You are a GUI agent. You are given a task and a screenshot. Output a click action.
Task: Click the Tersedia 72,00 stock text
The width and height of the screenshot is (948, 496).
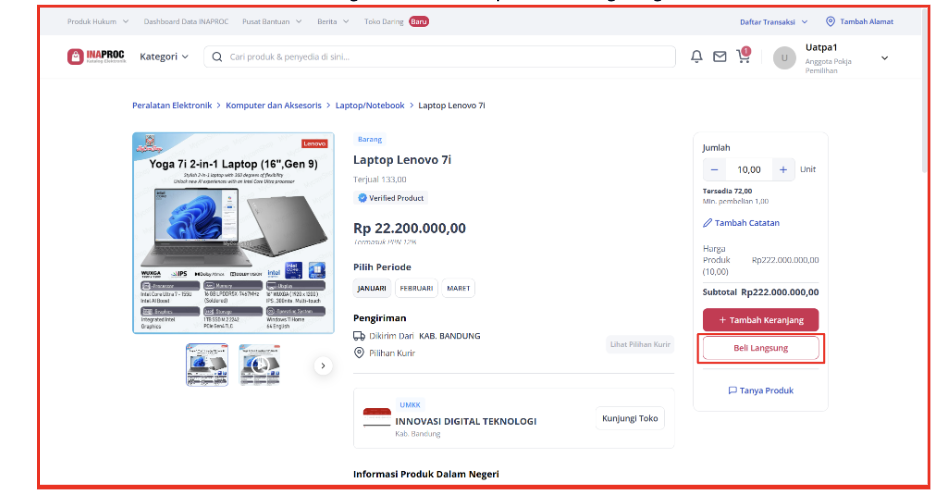pos(727,191)
